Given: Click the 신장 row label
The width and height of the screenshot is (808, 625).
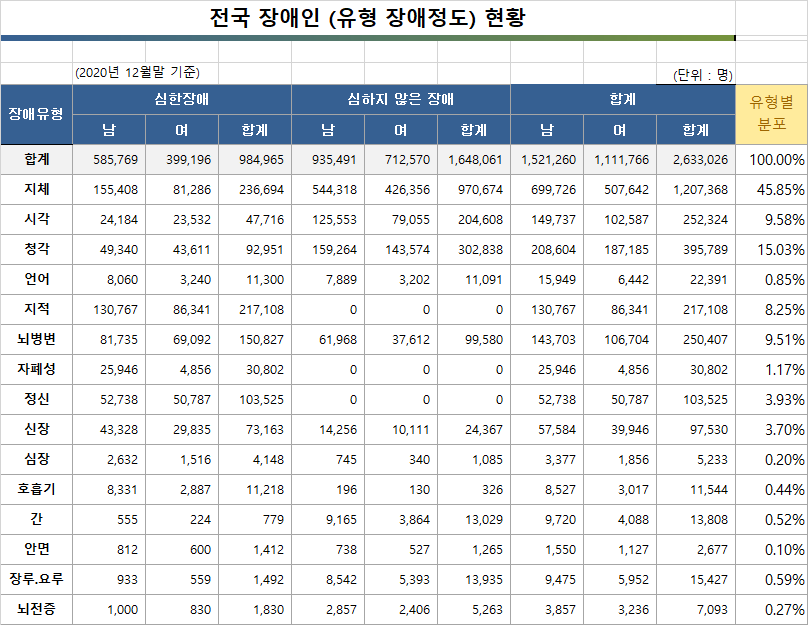Looking at the screenshot, I should click(x=36, y=429).
